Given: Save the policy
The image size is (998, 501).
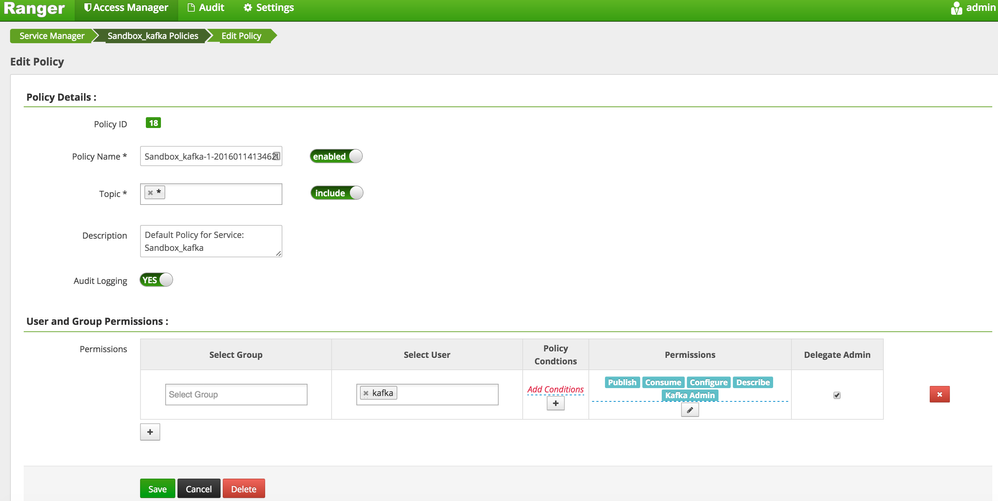Looking at the screenshot, I should [x=157, y=489].
